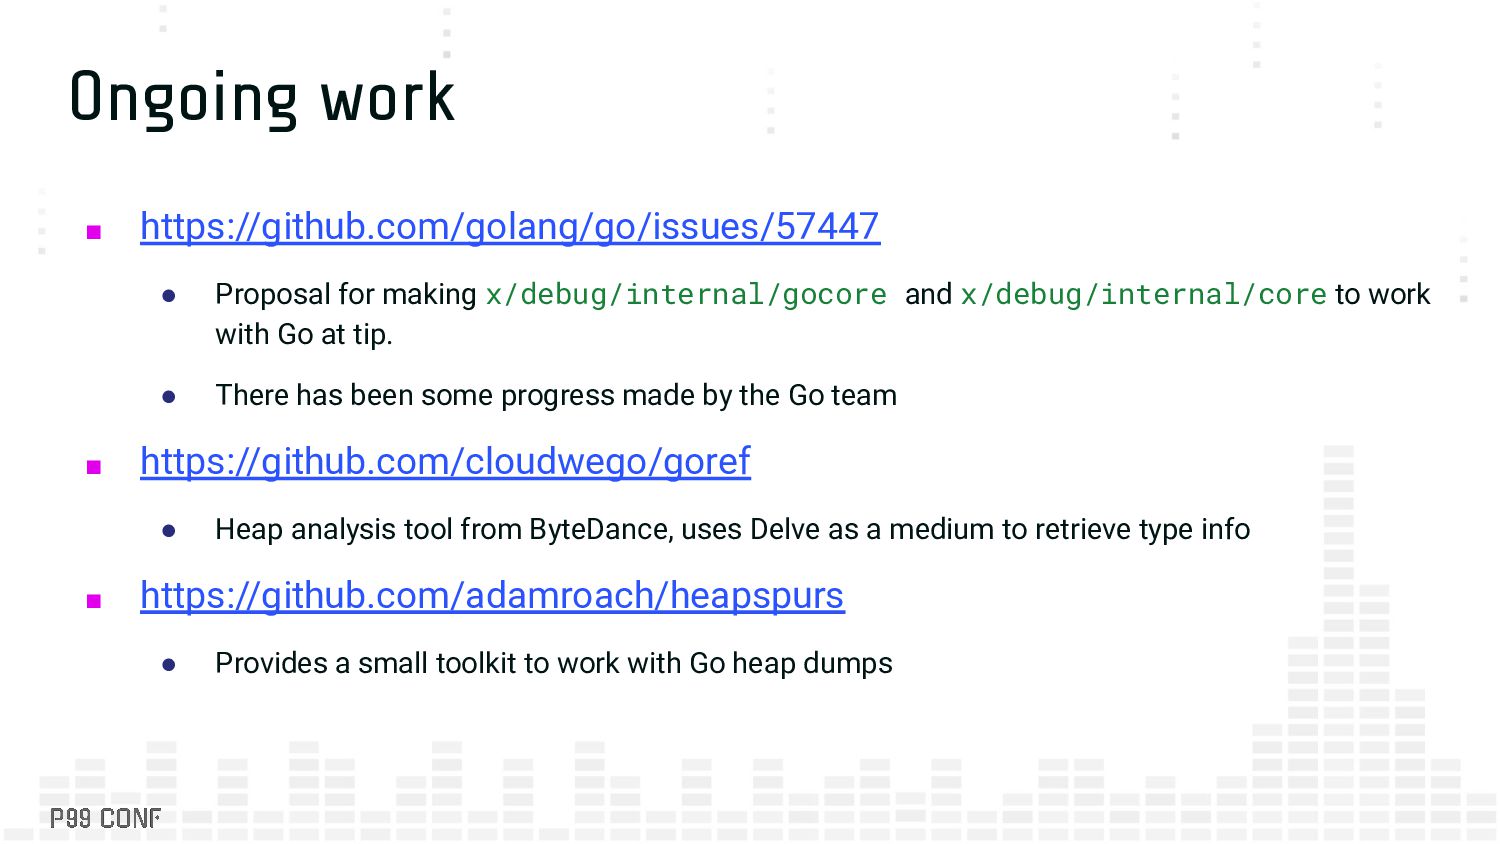Click the 'Ongoing work' slide title
Viewport: 1500px width, 844px height.
pos(262,98)
